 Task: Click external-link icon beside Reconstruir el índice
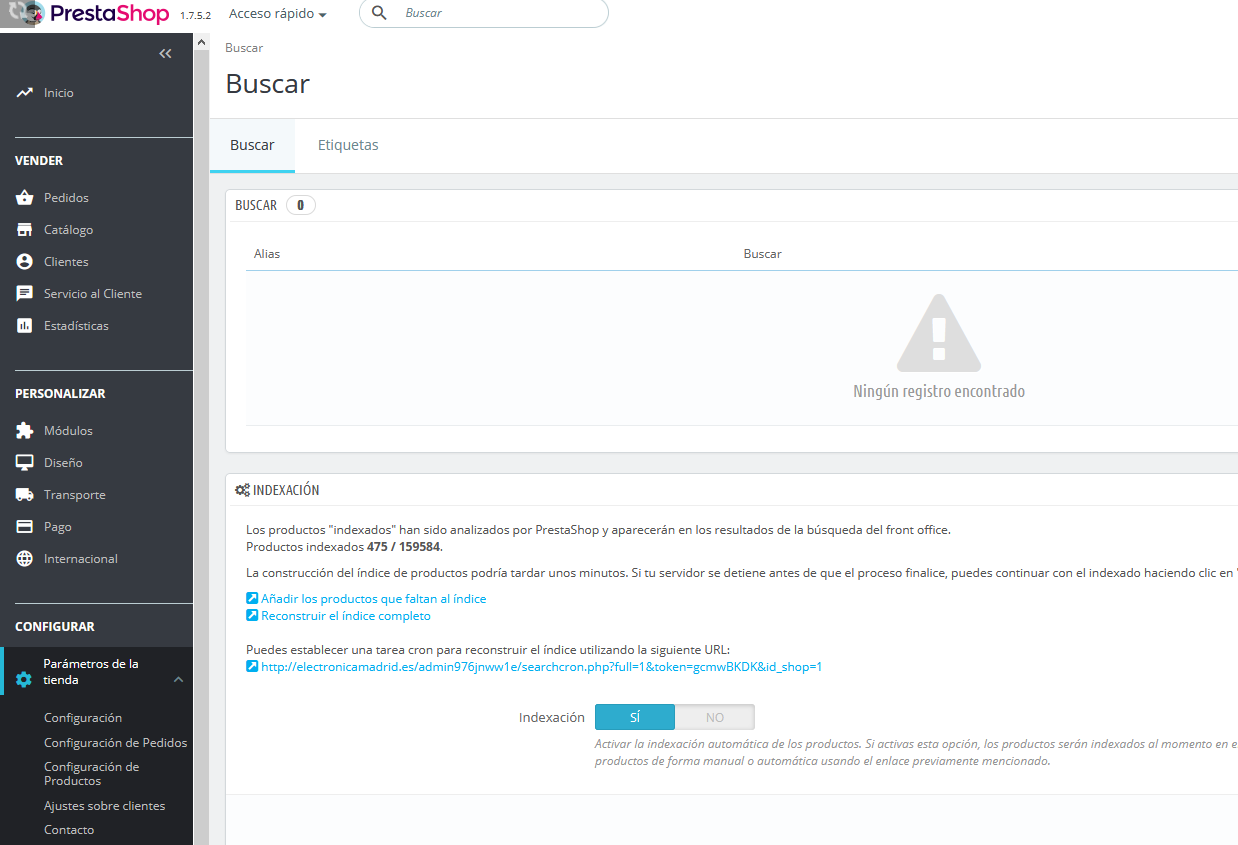pos(252,616)
